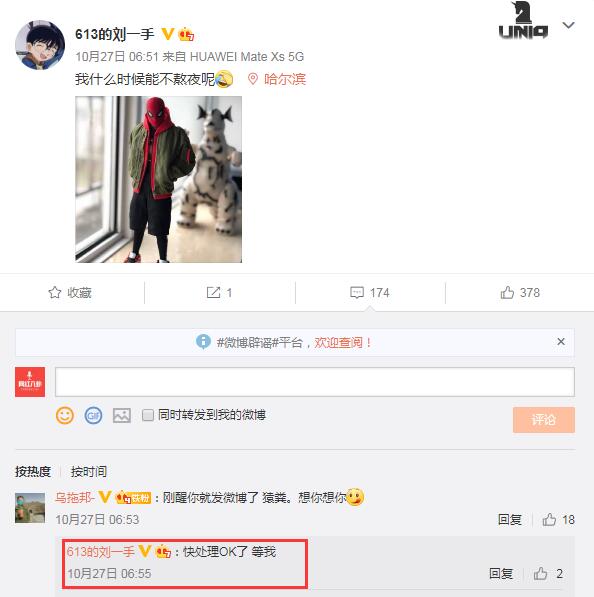Viewport: 594px width, 597px height.
Task: Open the GIF picker icon
Action: (93, 415)
